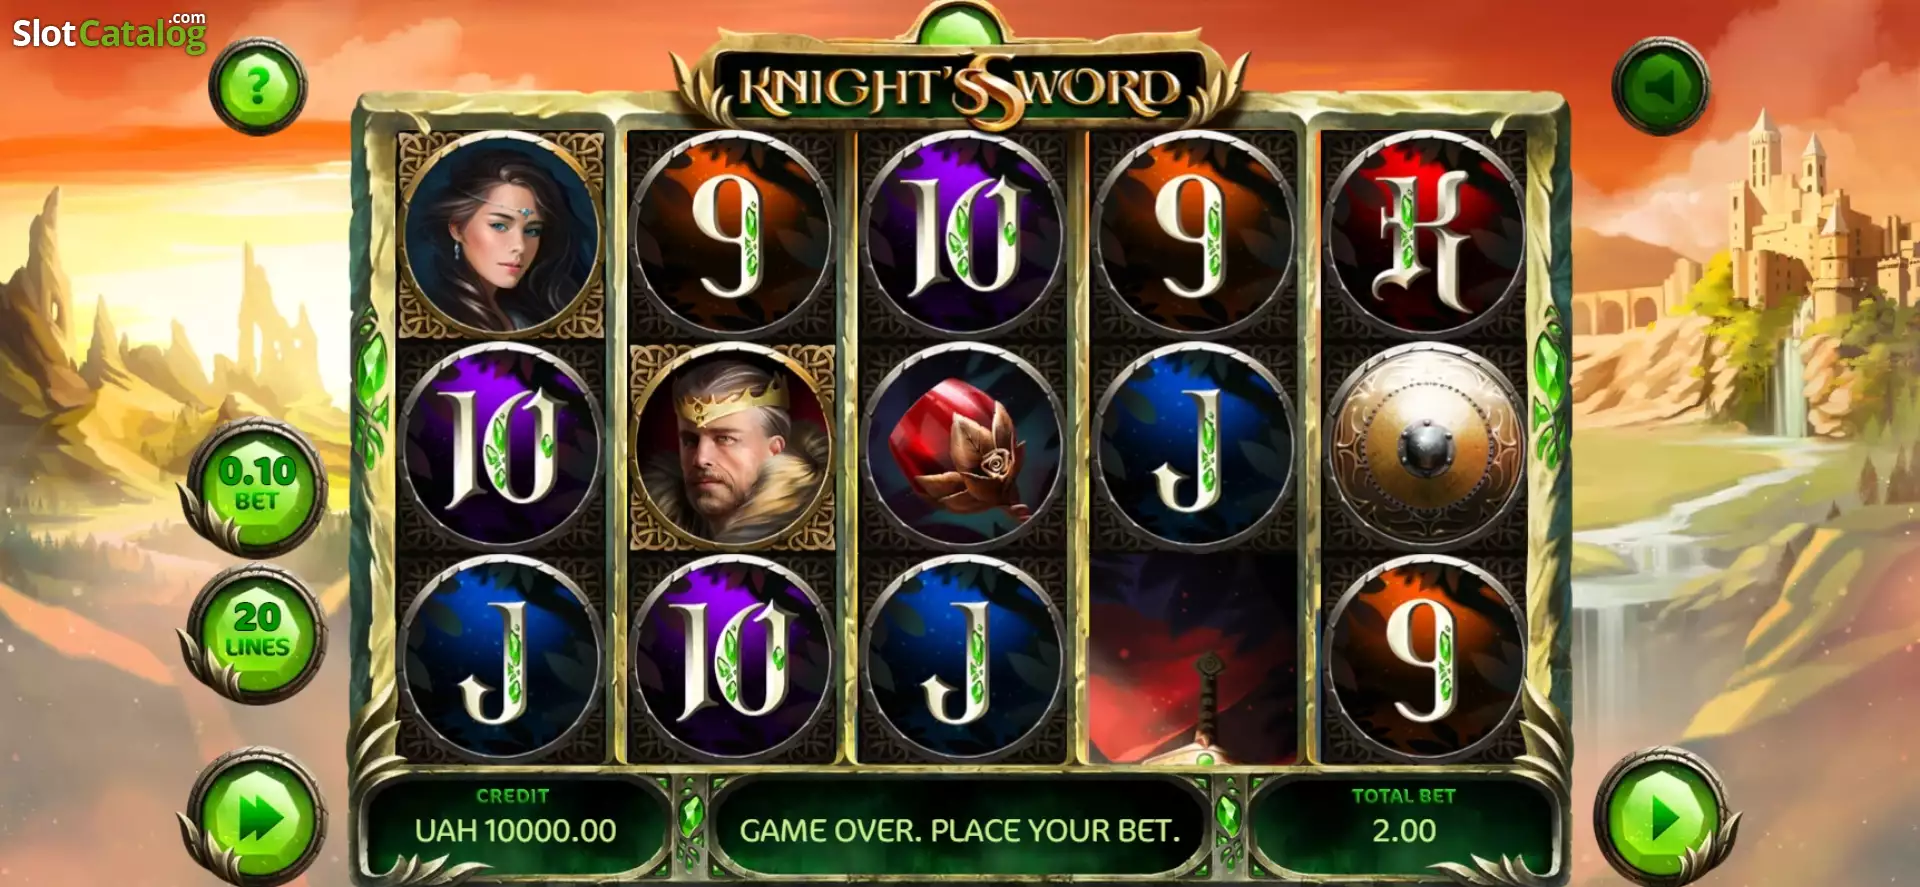Viewport: 1920px width, 887px height.
Task: Select the red ruby rose symbol
Action: 963,446
